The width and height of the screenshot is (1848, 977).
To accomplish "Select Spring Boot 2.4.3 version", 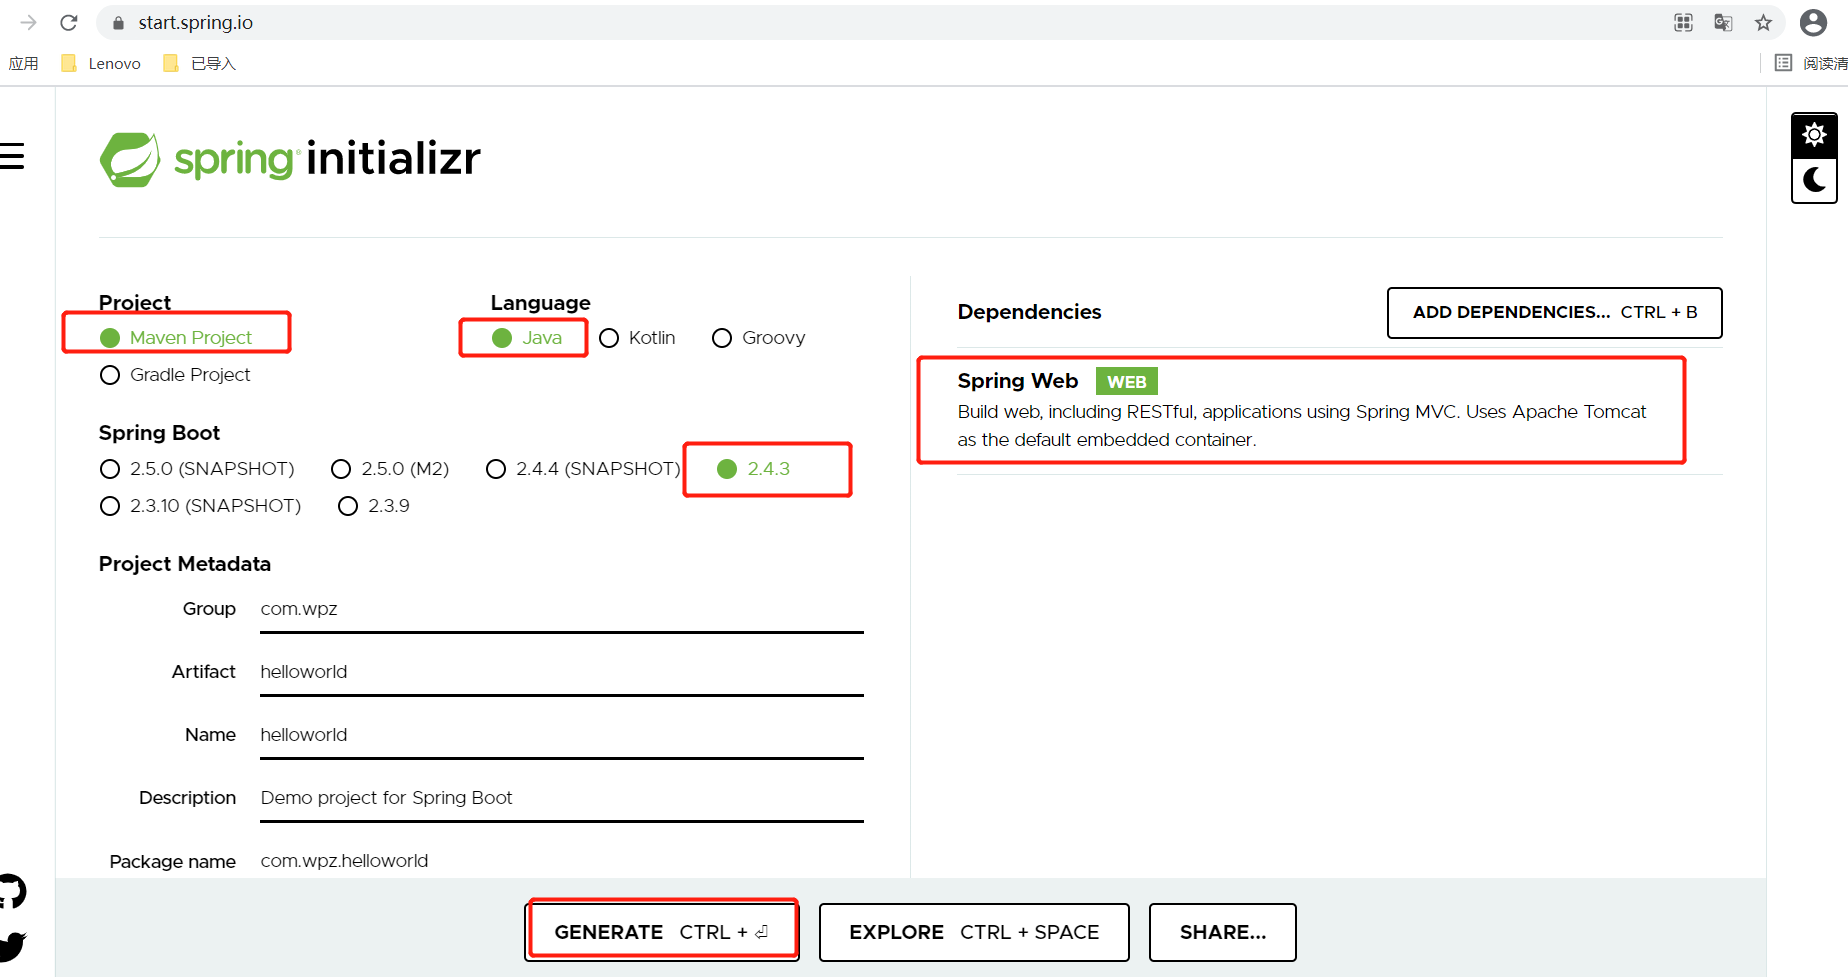I will (753, 469).
